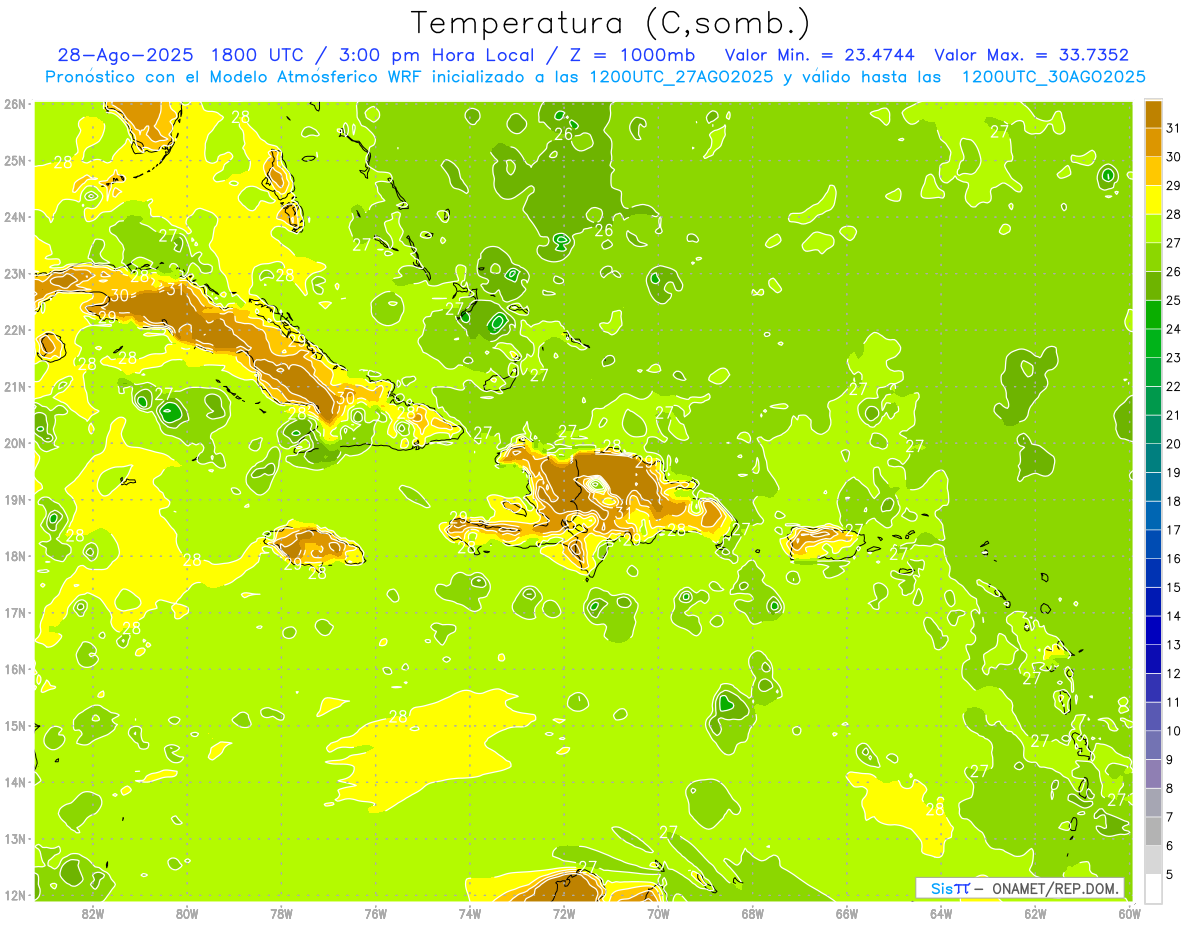Viewport: 1200px width, 927px height.
Task: Click the 62W longitude axis label
Action: [x=1036, y=913]
